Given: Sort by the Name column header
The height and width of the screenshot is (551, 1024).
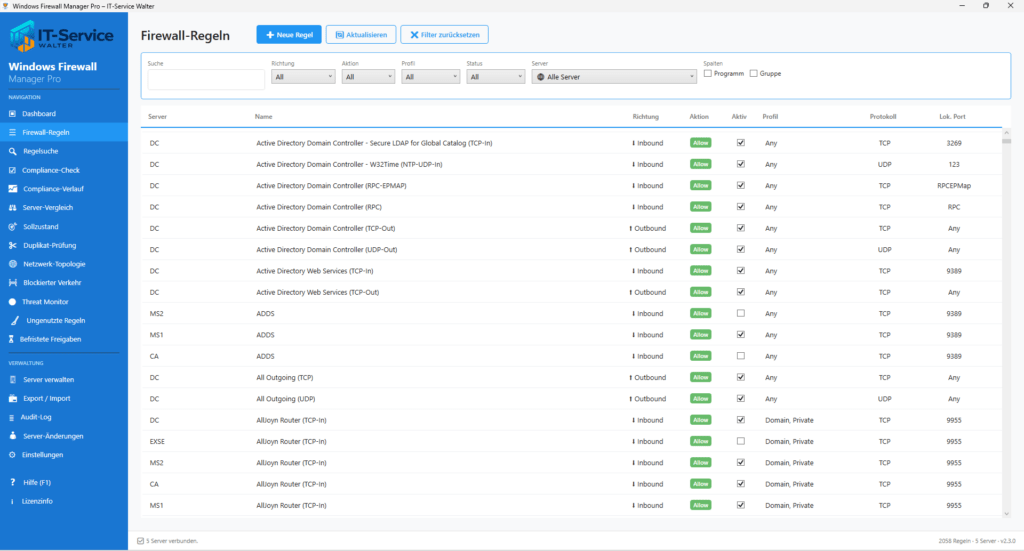Looking at the screenshot, I should 264,117.
